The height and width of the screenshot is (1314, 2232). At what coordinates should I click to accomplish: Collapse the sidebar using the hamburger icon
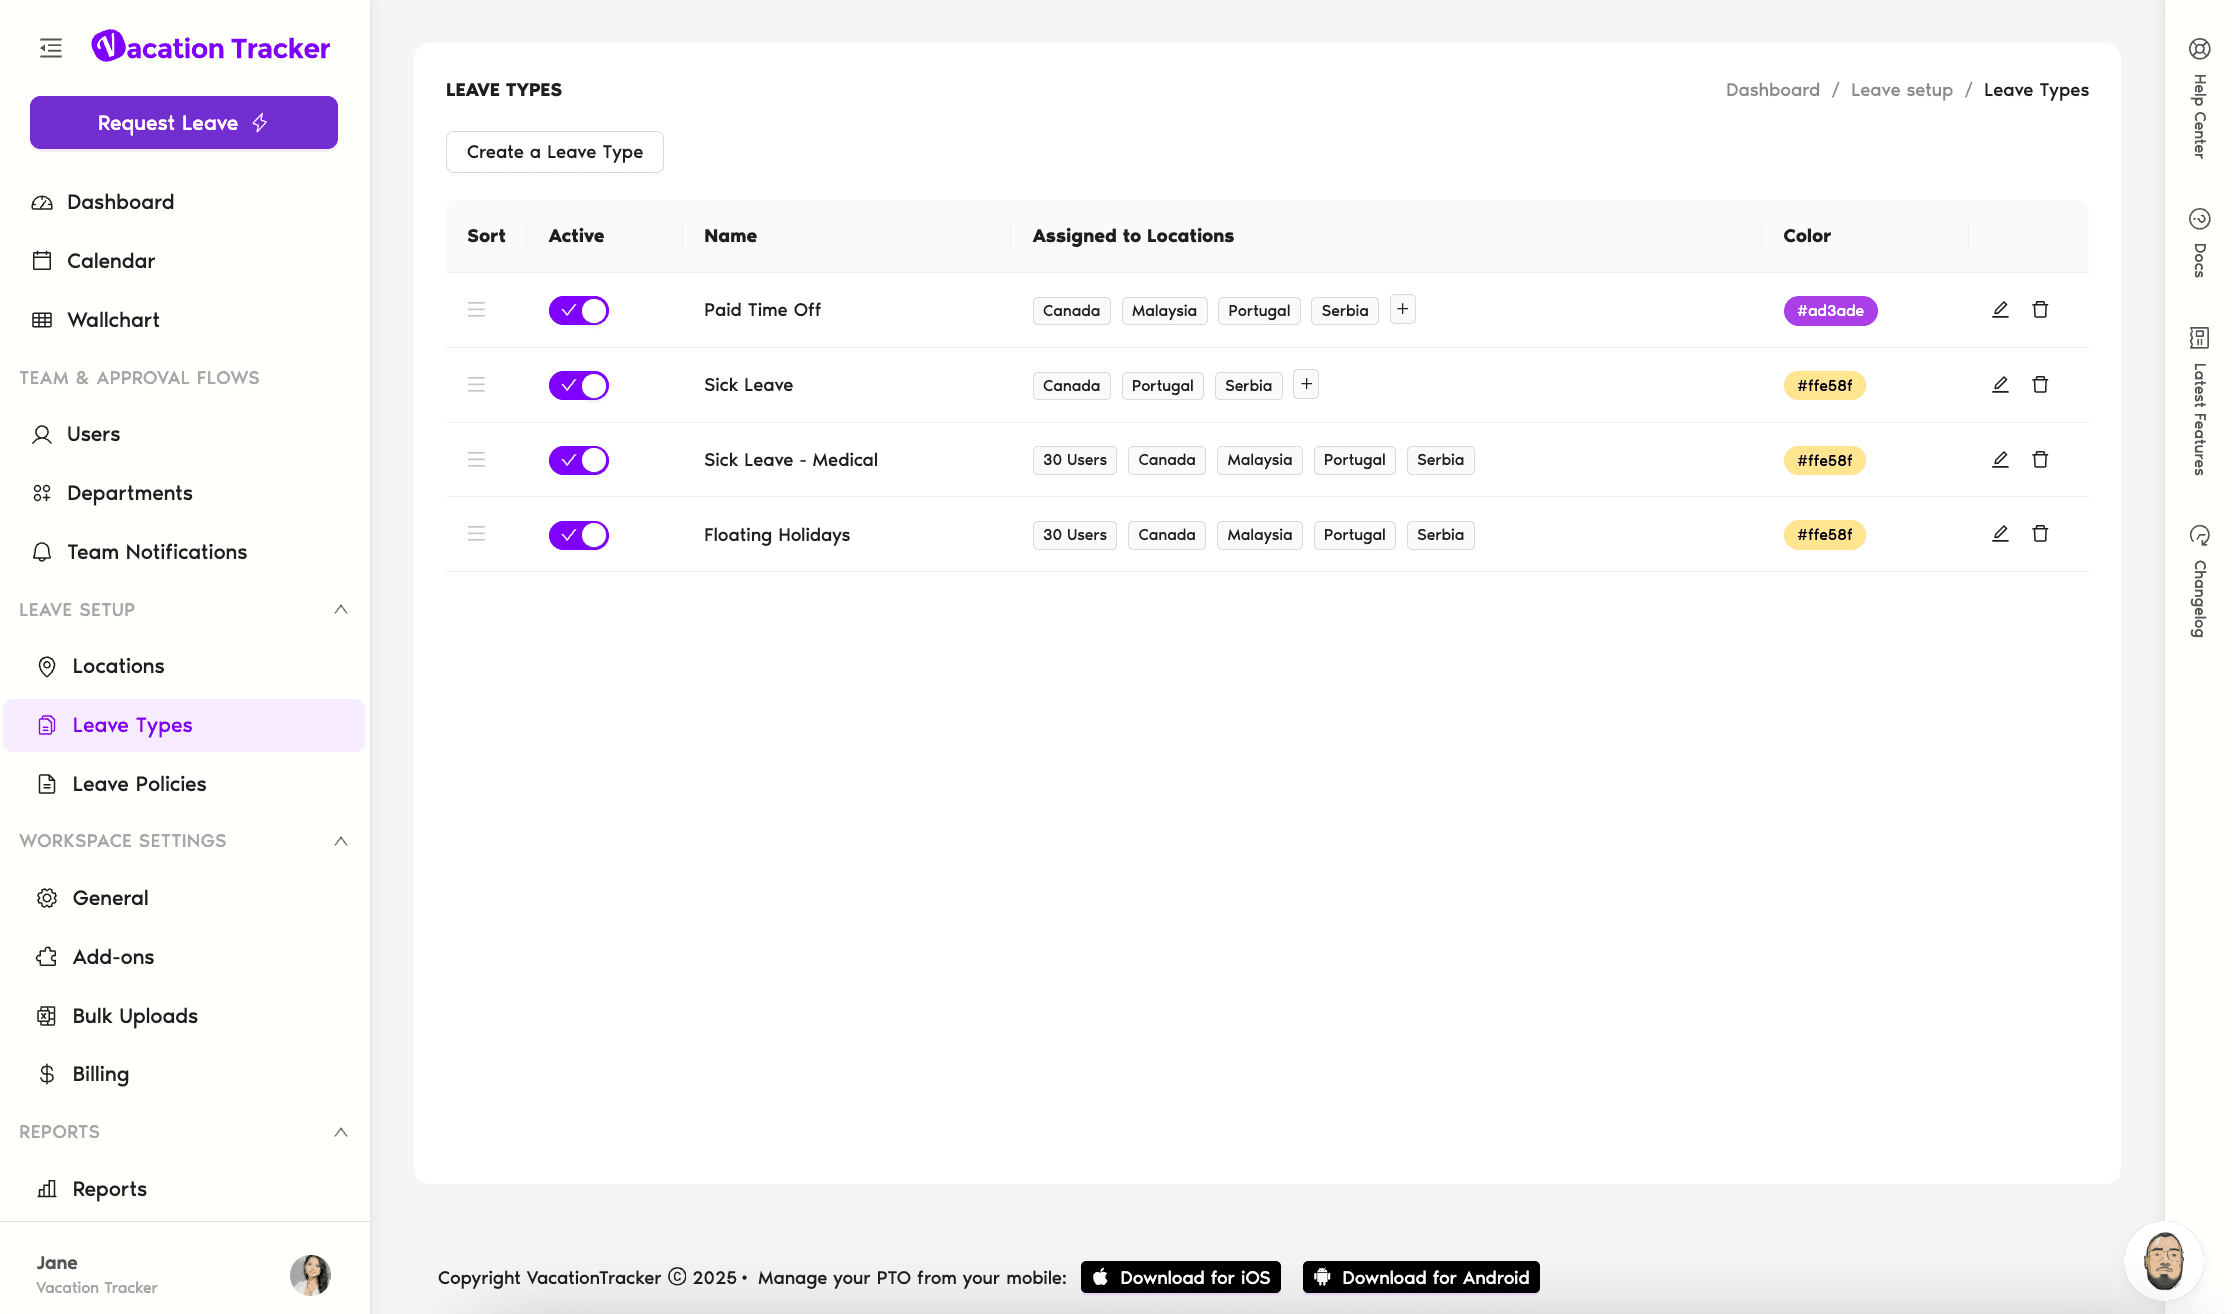[x=50, y=47]
